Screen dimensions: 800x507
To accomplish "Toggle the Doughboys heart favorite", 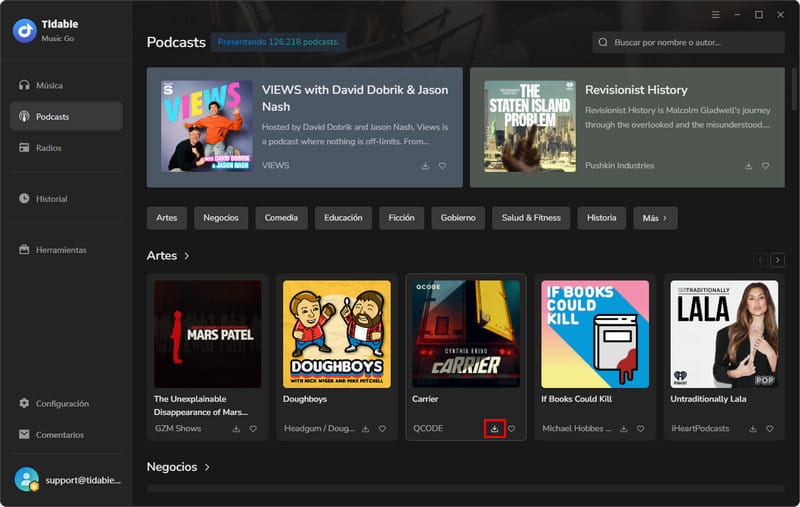I will pyautogui.click(x=382, y=429).
